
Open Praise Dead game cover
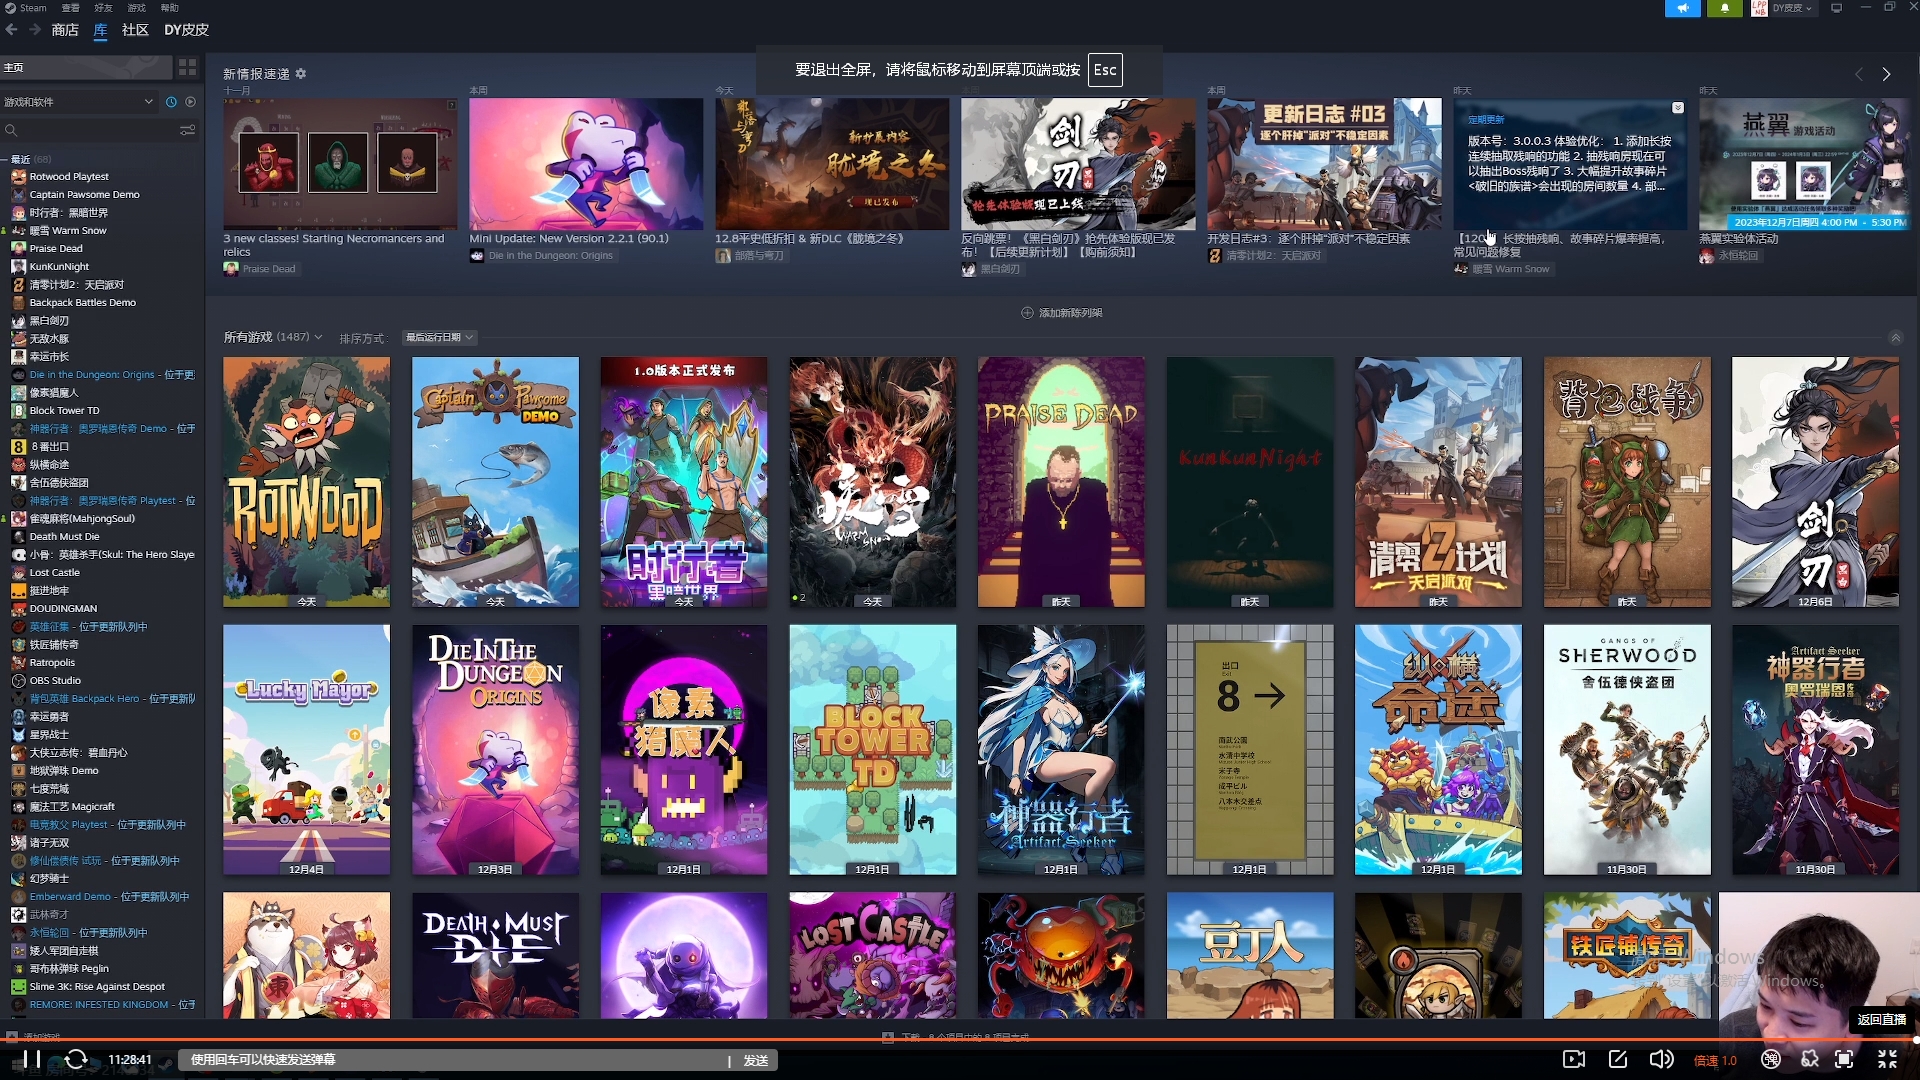[1061, 482]
